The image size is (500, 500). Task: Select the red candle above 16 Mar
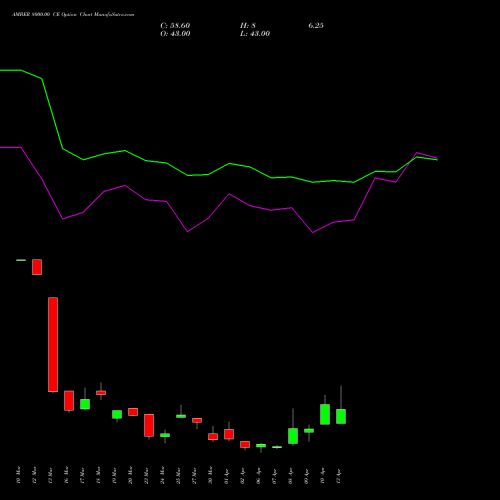69,400
